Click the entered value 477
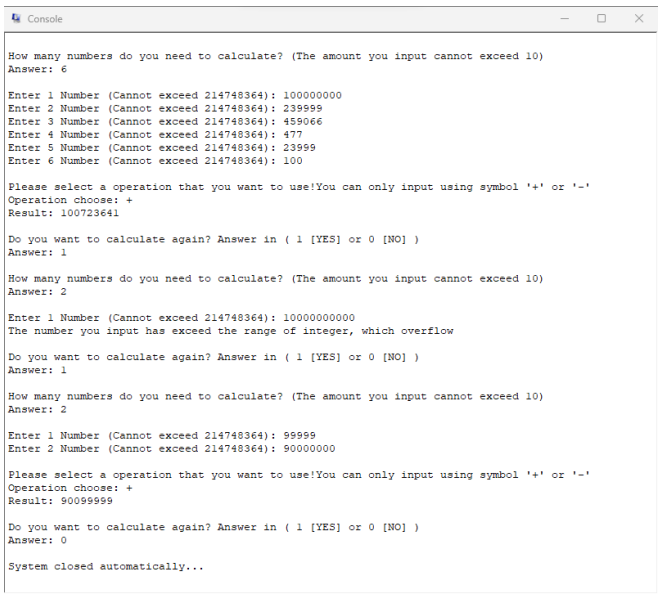The height and width of the screenshot is (597, 662). pos(293,135)
